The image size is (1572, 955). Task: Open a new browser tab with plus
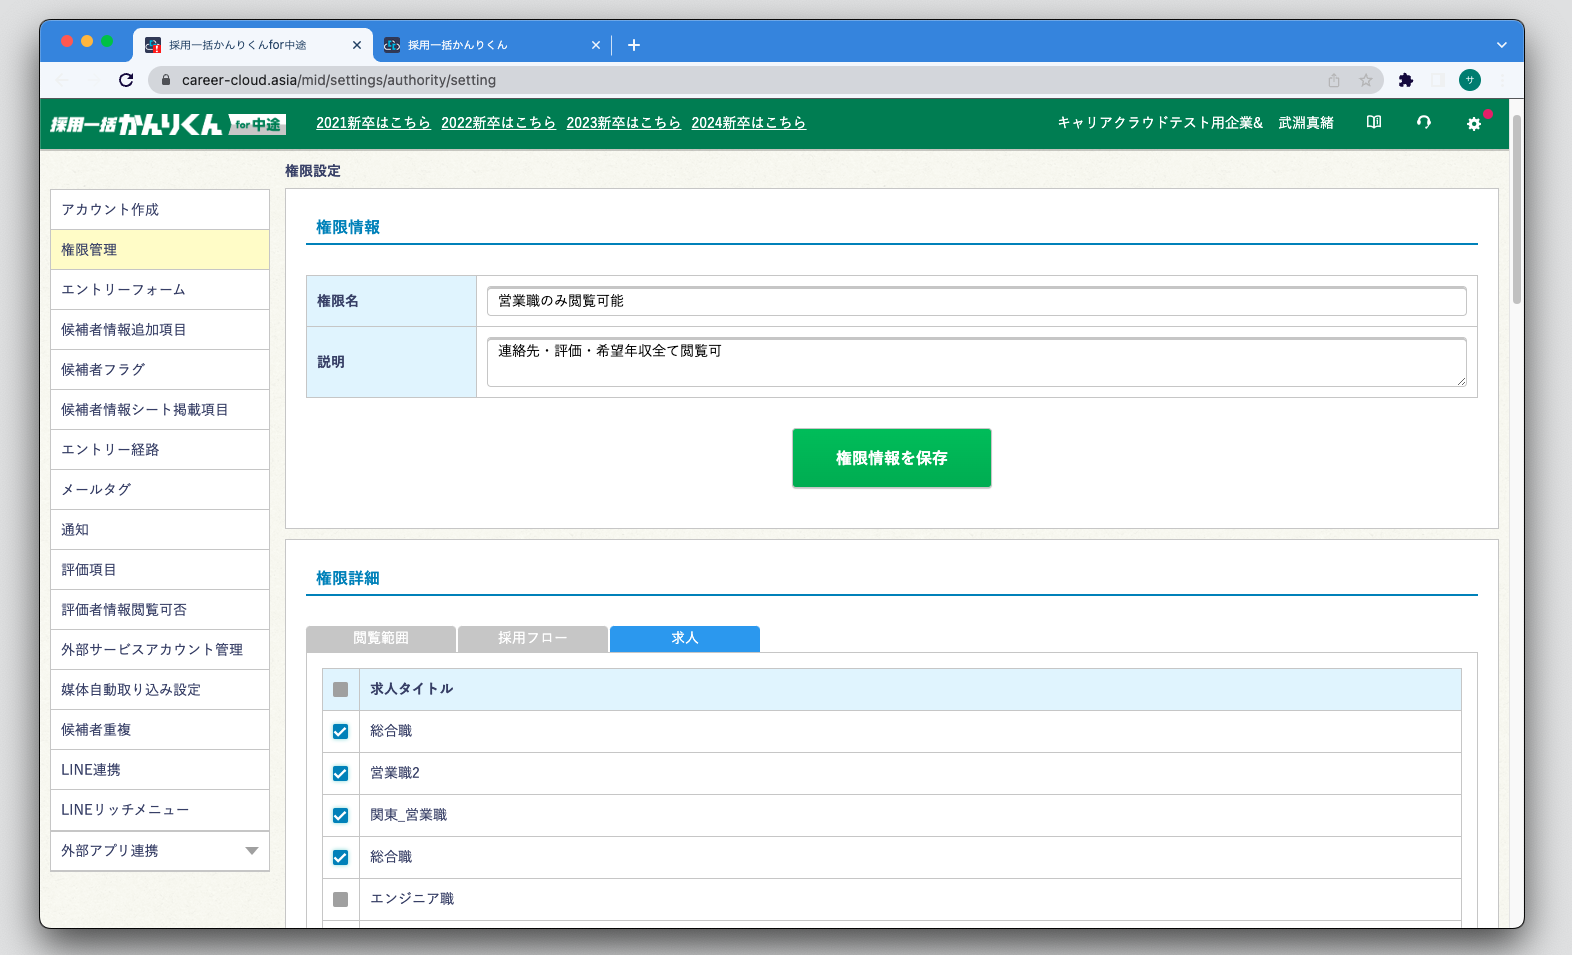(x=634, y=45)
